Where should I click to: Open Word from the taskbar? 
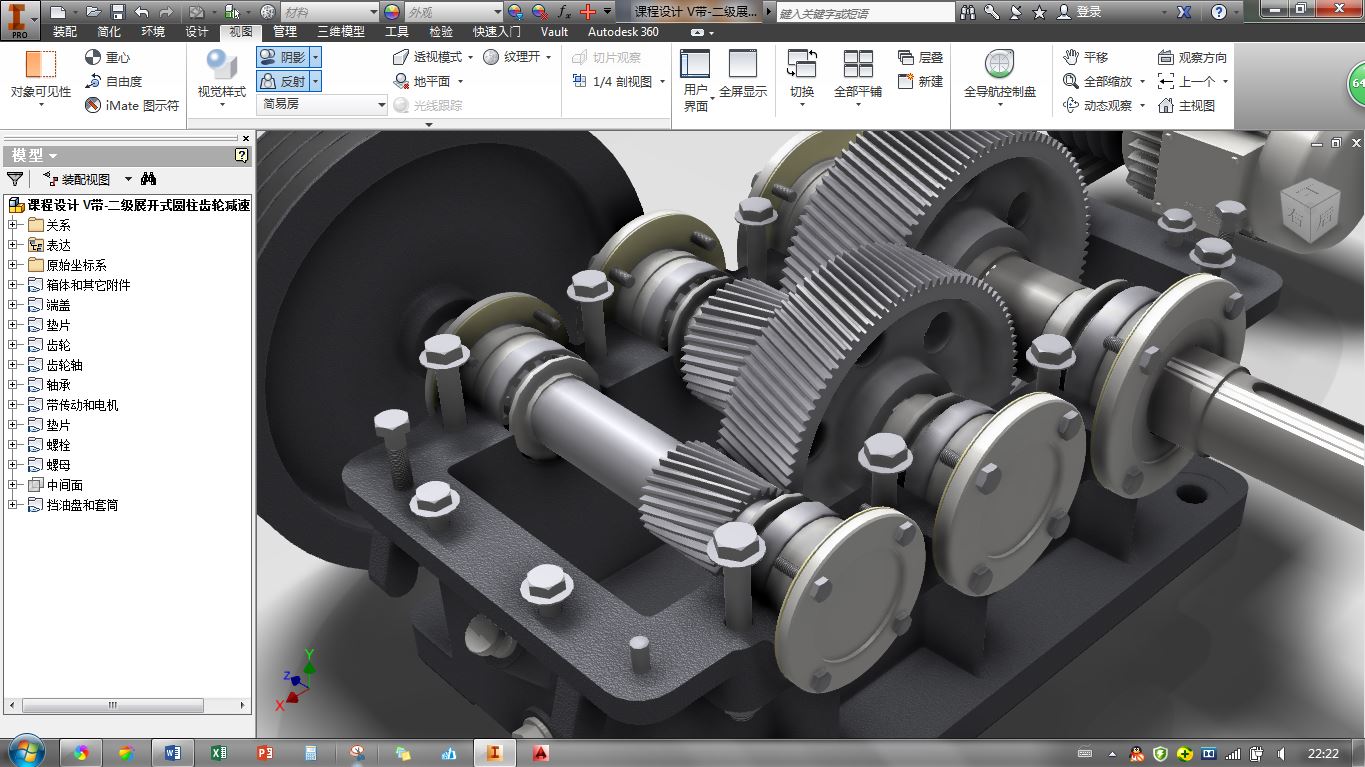click(171, 752)
